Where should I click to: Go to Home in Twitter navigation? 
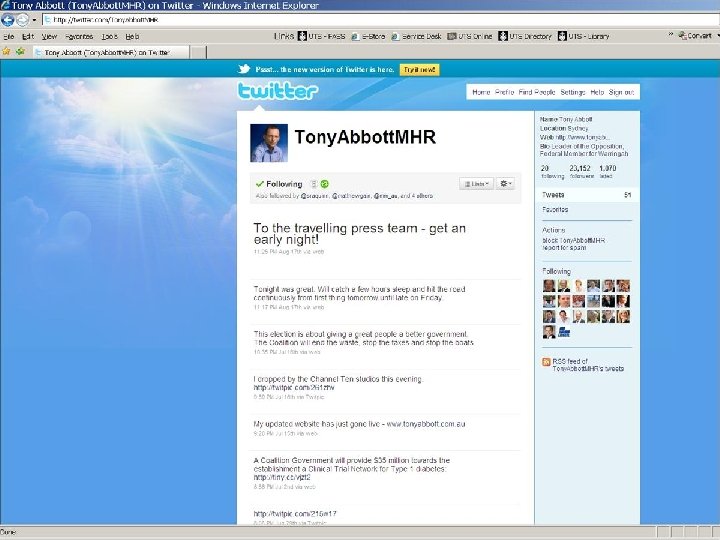click(x=481, y=92)
